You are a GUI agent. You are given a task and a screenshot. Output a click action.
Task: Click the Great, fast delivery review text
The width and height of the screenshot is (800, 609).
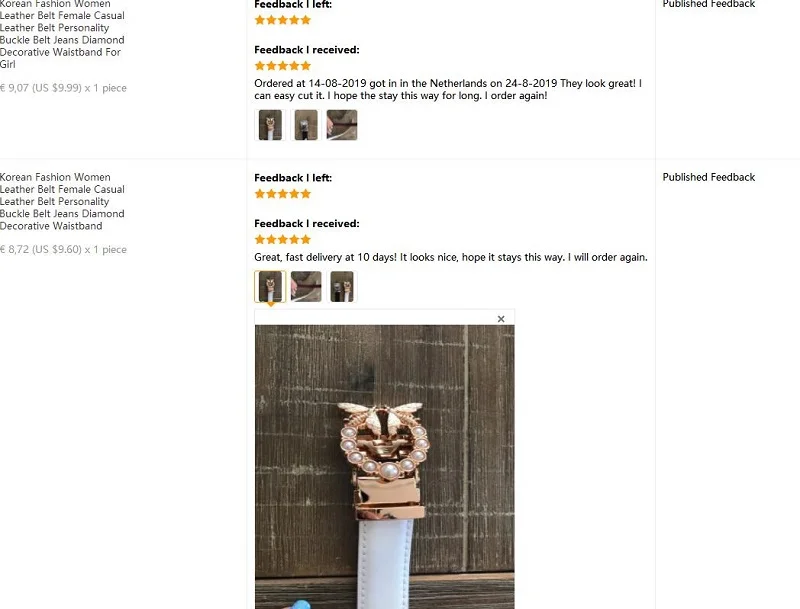(x=451, y=257)
